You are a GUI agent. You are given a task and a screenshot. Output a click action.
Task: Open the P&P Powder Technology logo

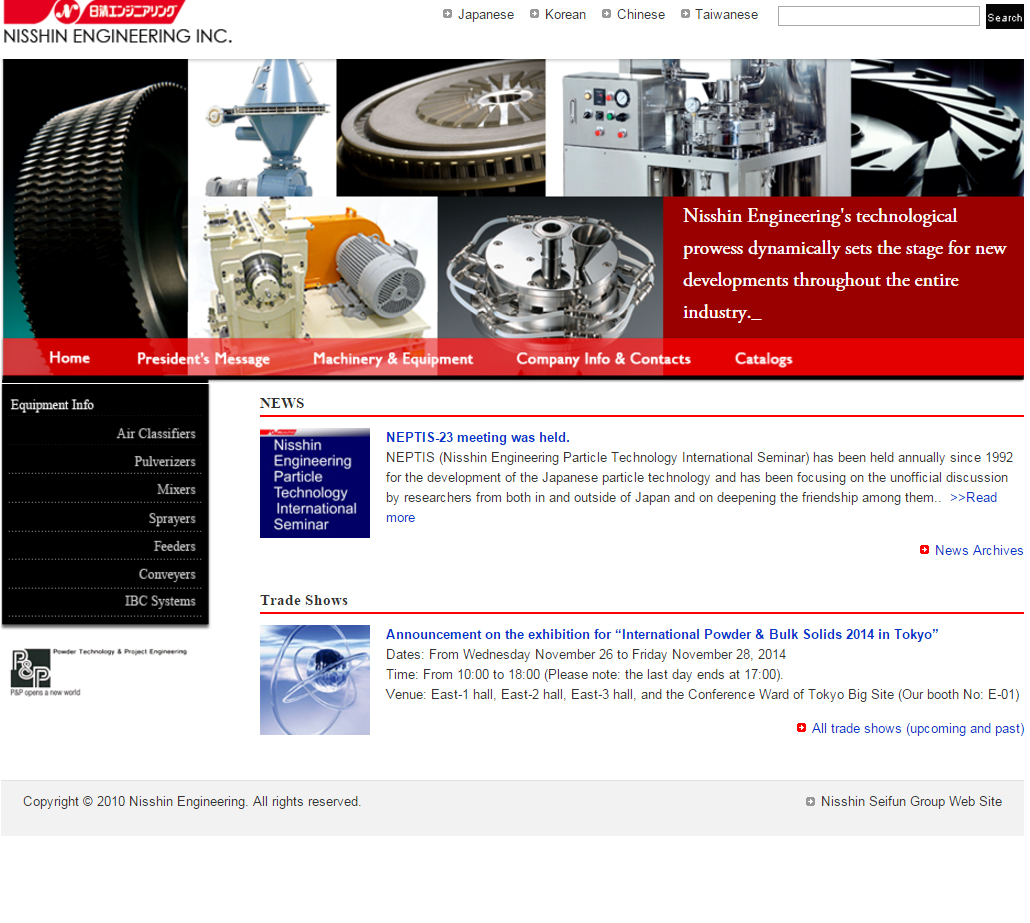coord(99,671)
